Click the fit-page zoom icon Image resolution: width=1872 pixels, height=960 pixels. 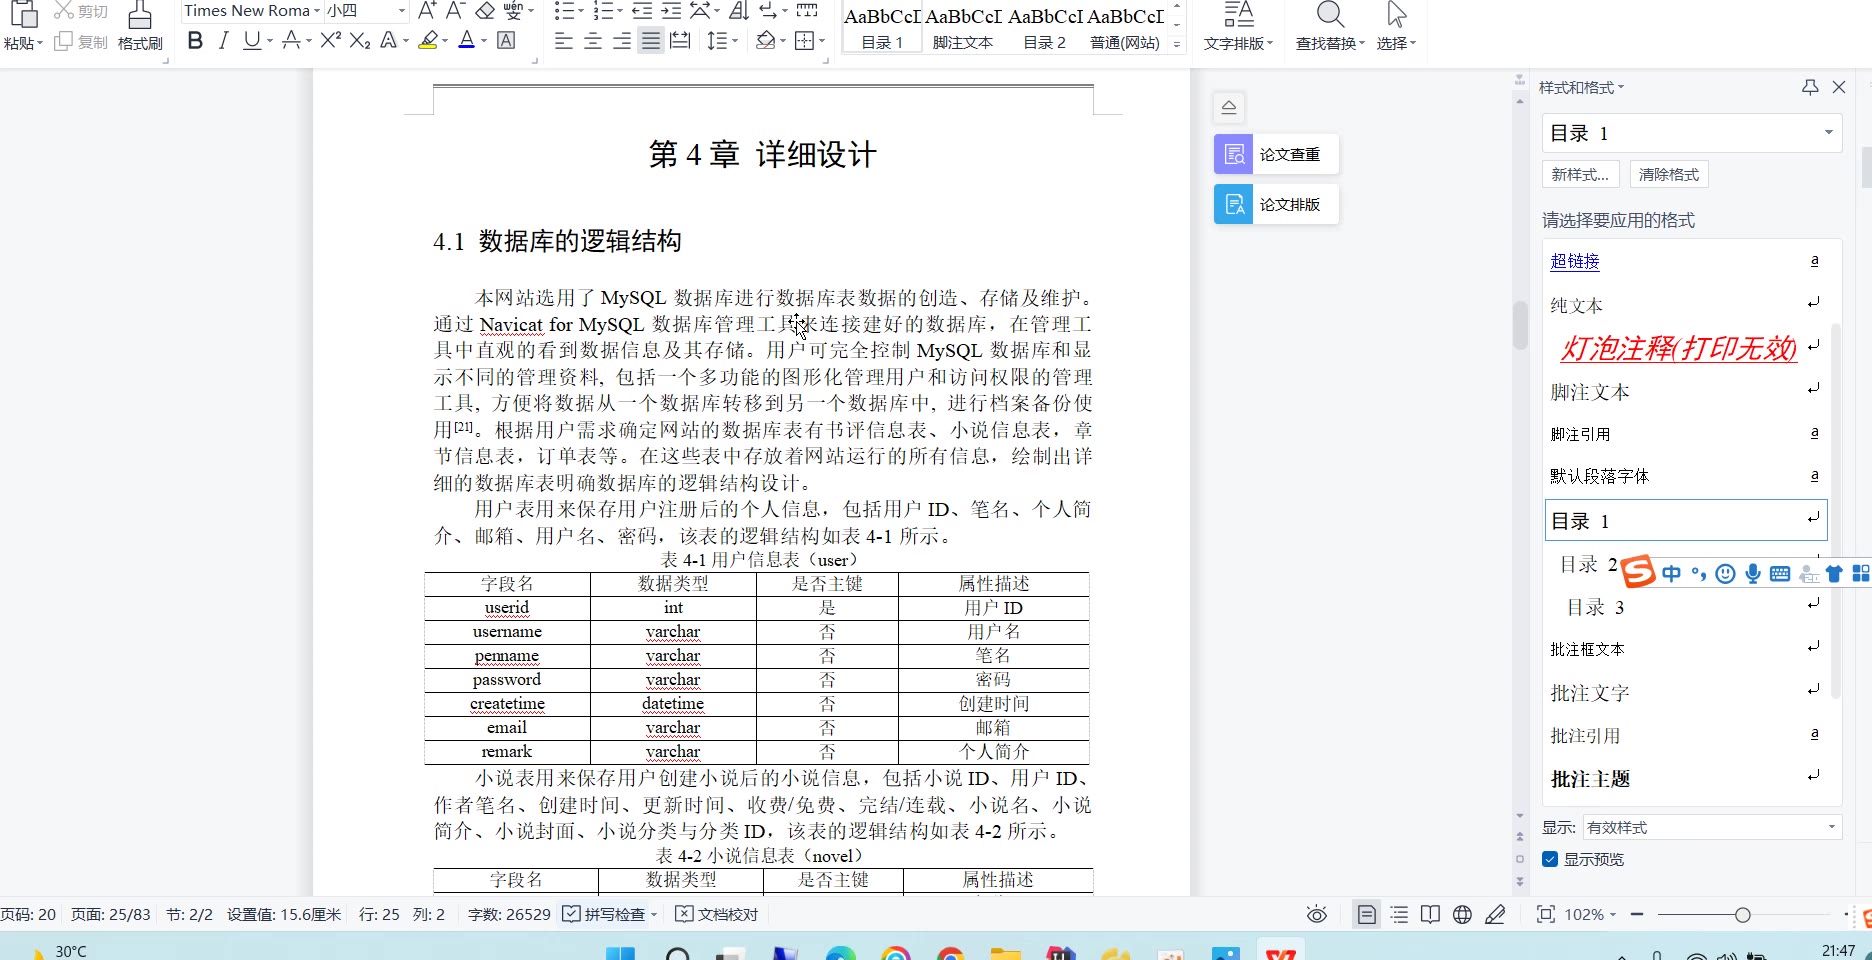[1546, 914]
